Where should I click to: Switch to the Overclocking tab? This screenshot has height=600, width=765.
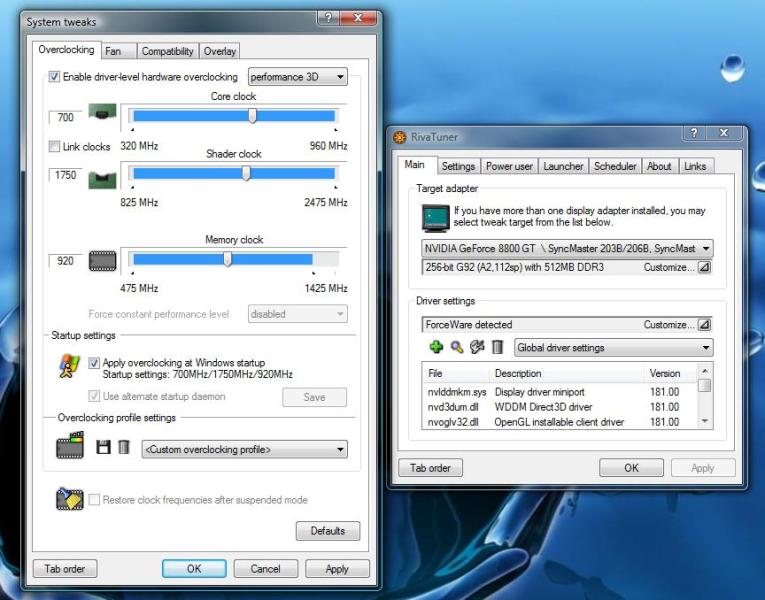(x=66, y=50)
